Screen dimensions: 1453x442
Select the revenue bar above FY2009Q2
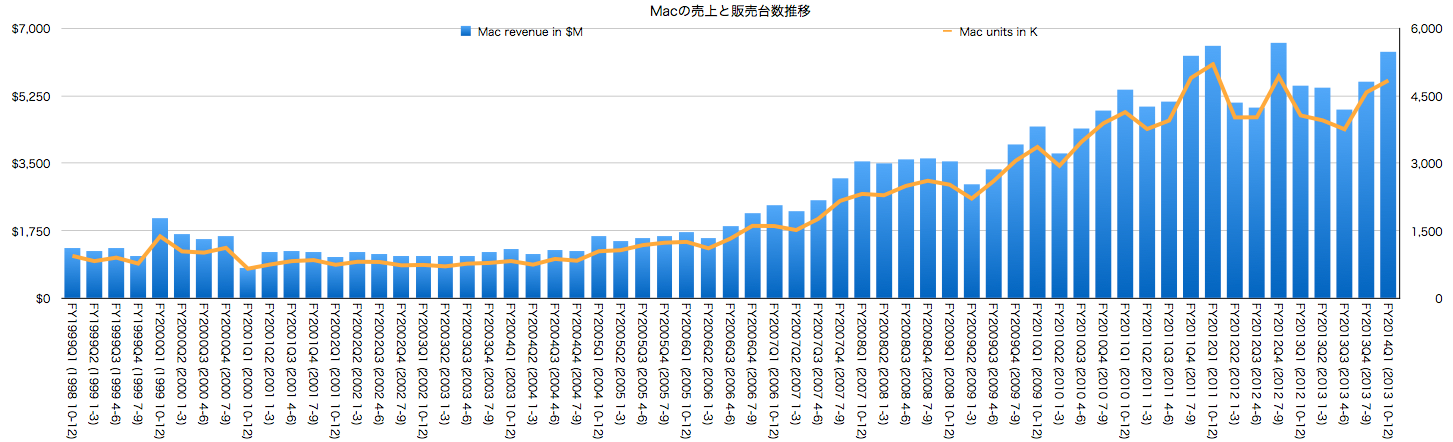pos(972,241)
